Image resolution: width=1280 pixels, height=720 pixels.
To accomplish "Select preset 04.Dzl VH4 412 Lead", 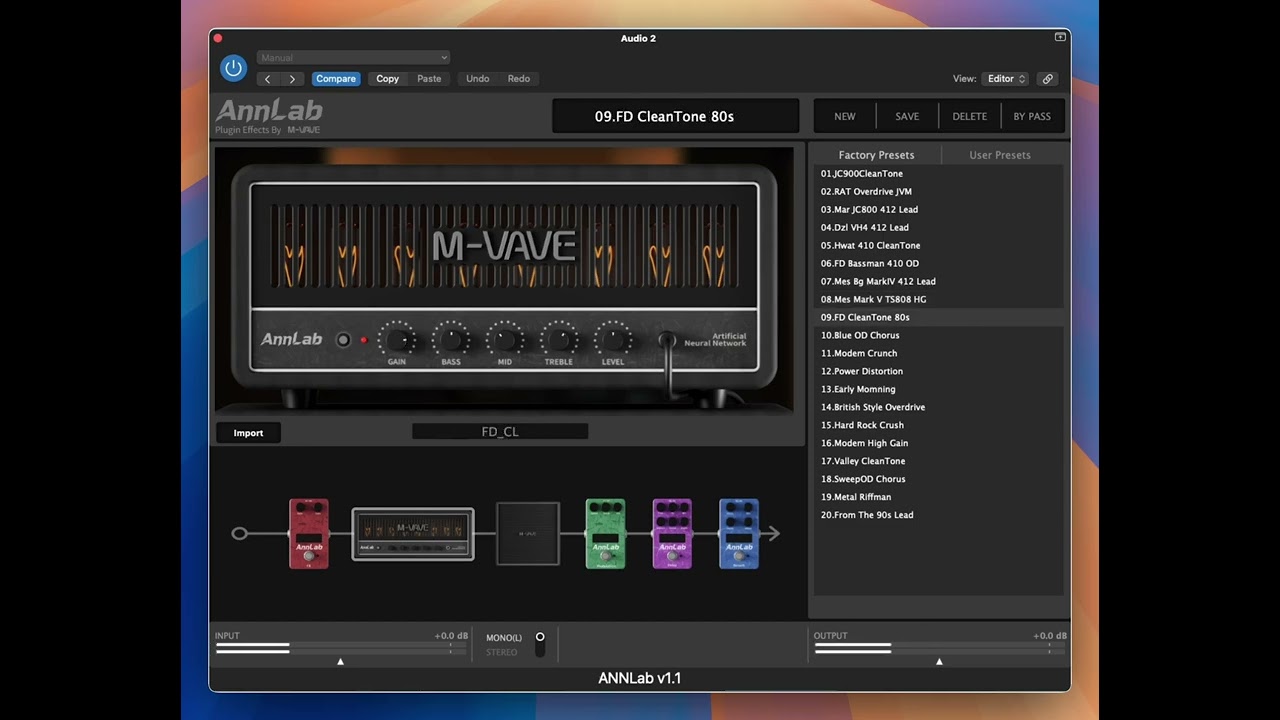I will [938, 228].
